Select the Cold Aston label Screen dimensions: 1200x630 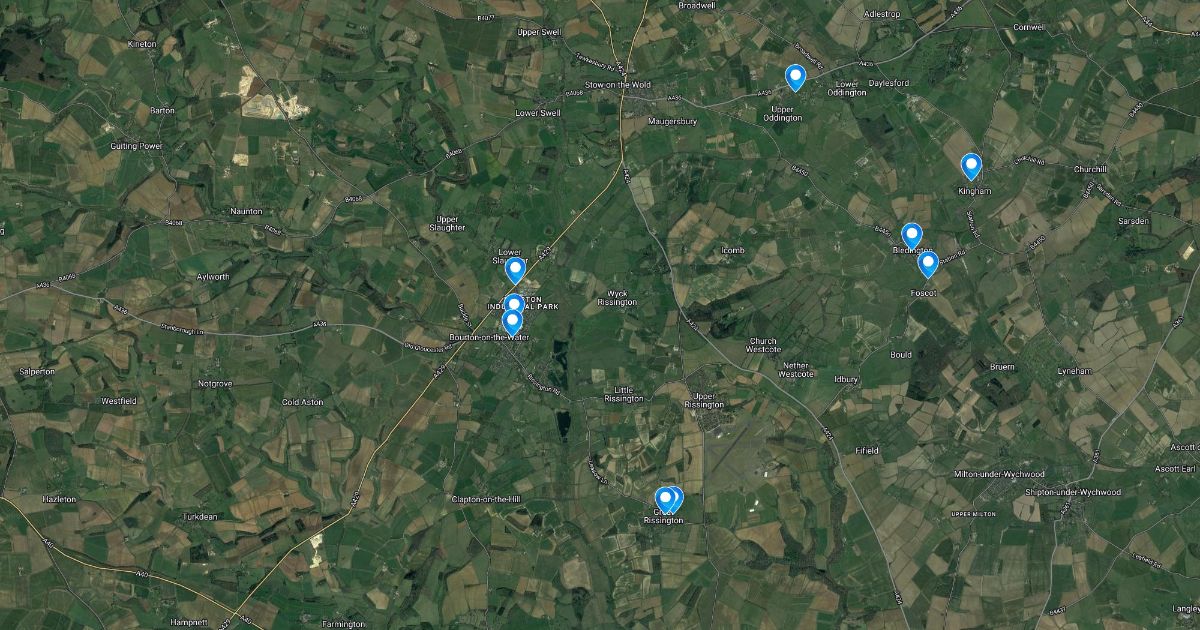pyautogui.click(x=303, y=402)
